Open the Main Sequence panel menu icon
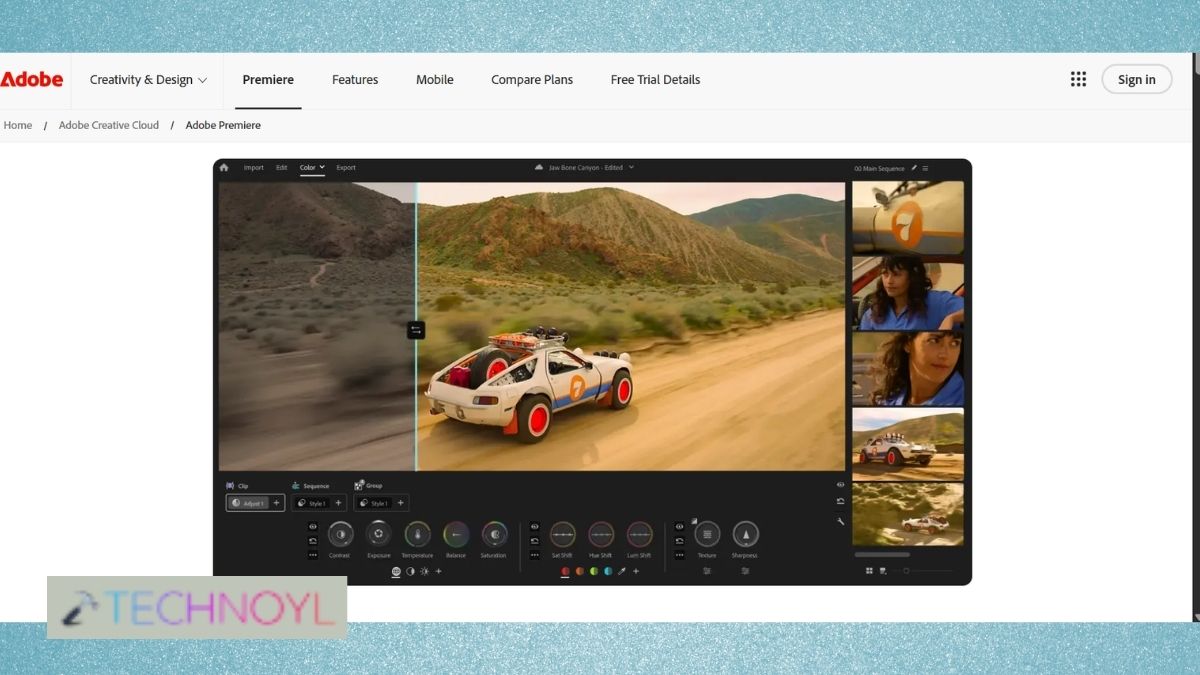This screenshot has height=675, width=1200. (x=925, y=168)
